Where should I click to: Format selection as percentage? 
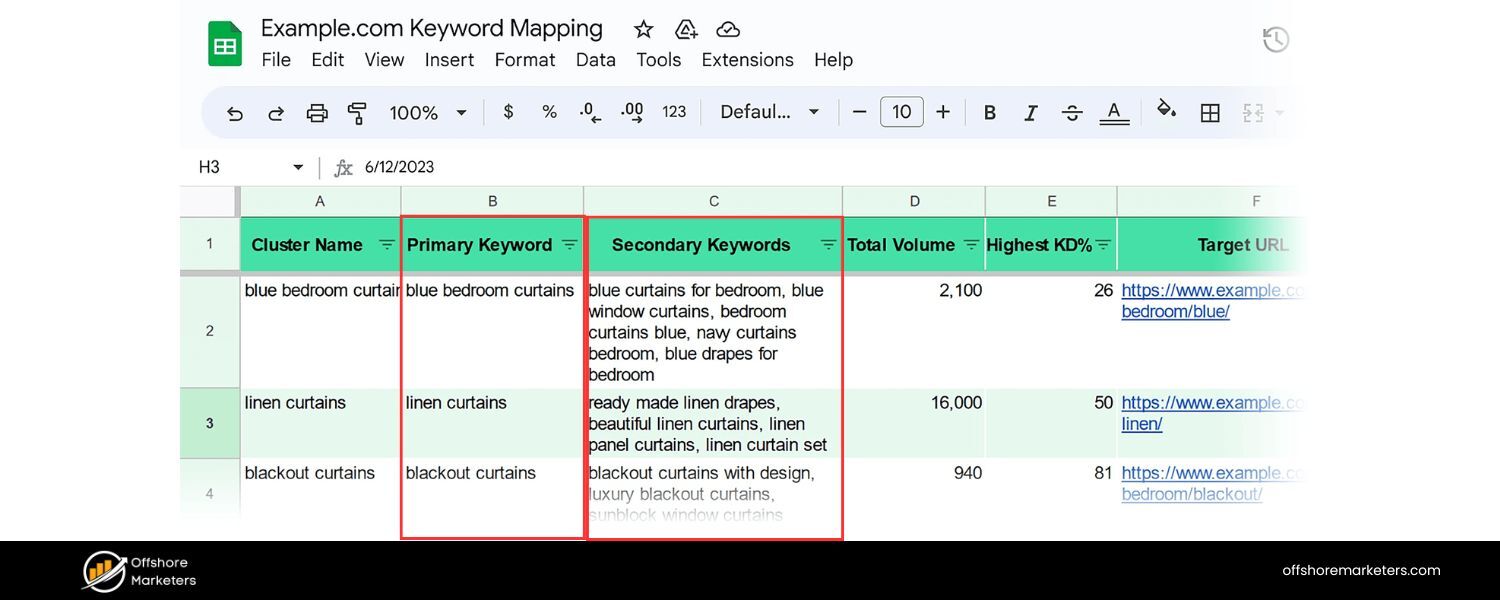(x=549, y=112)
